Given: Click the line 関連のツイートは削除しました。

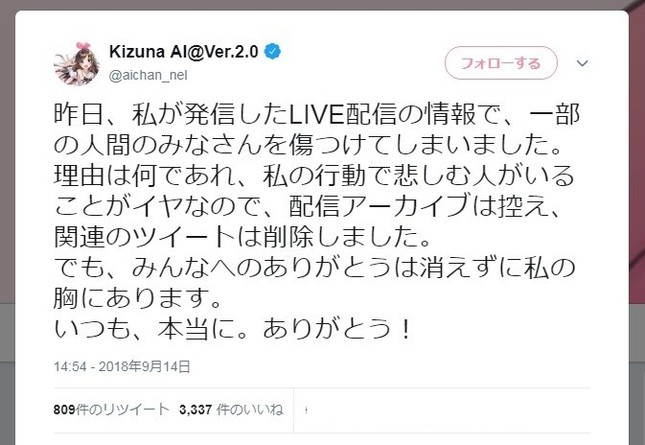Looking at the screenshot, I should (243, 238).
